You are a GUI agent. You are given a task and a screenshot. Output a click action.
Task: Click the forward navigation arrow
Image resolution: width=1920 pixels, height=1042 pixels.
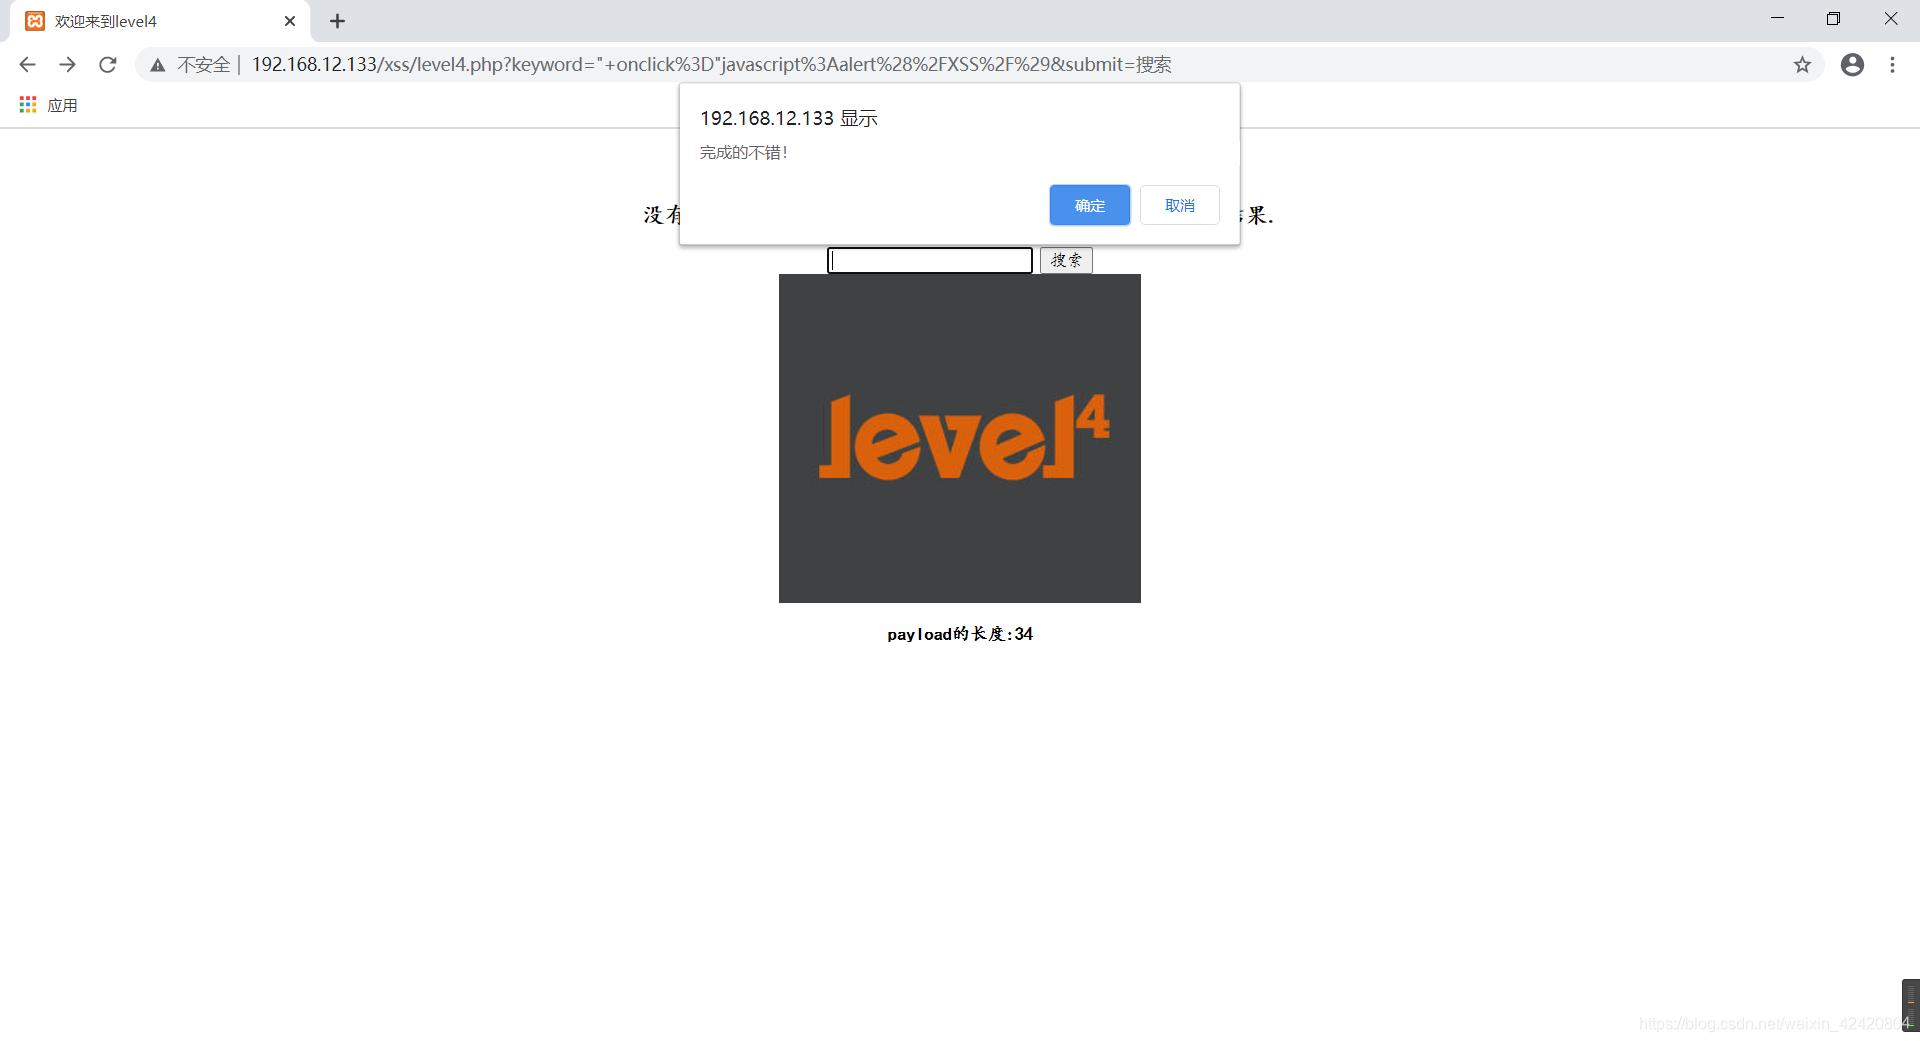click(67, 65)
